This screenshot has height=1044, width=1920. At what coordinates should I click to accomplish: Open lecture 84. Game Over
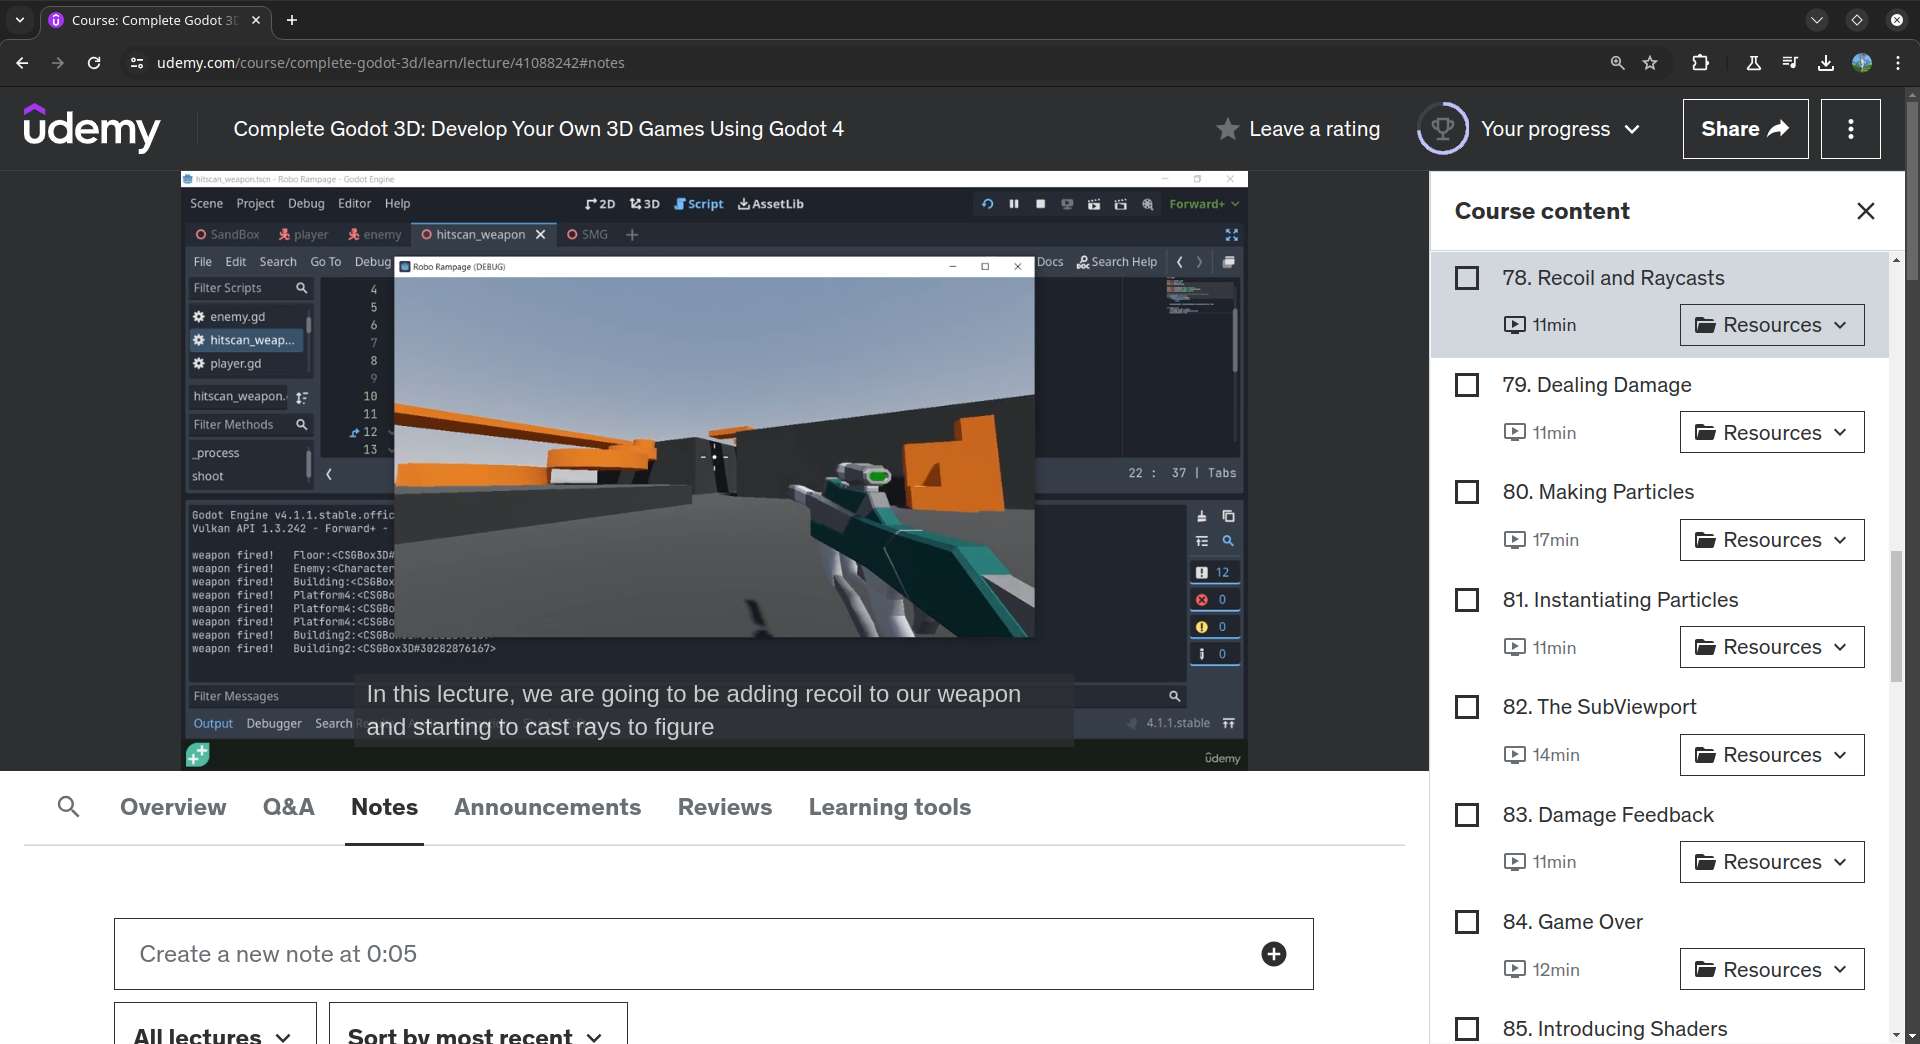(x=1572, y=922)
